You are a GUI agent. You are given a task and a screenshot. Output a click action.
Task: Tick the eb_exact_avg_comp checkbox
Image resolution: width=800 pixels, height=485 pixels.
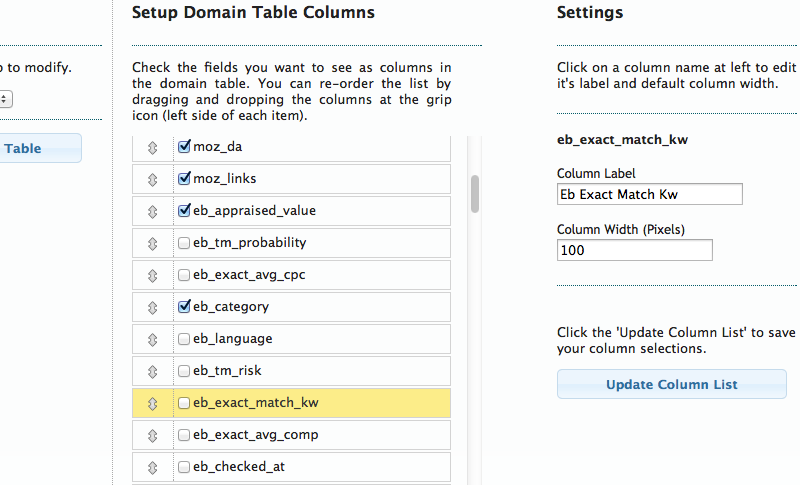[x=184, y=435]
